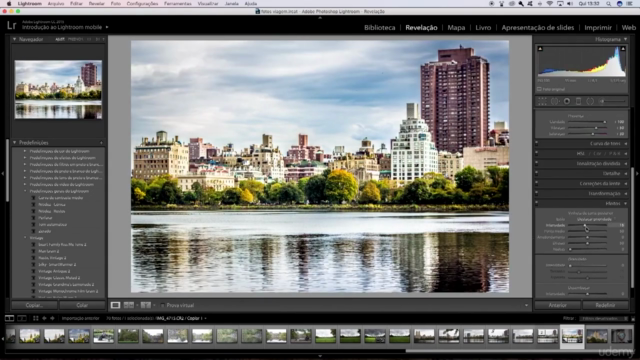Enable the Prova virtual checkbox
Image resolution: width=640 pixels, height=360 pixels.
tap(162, 305)
